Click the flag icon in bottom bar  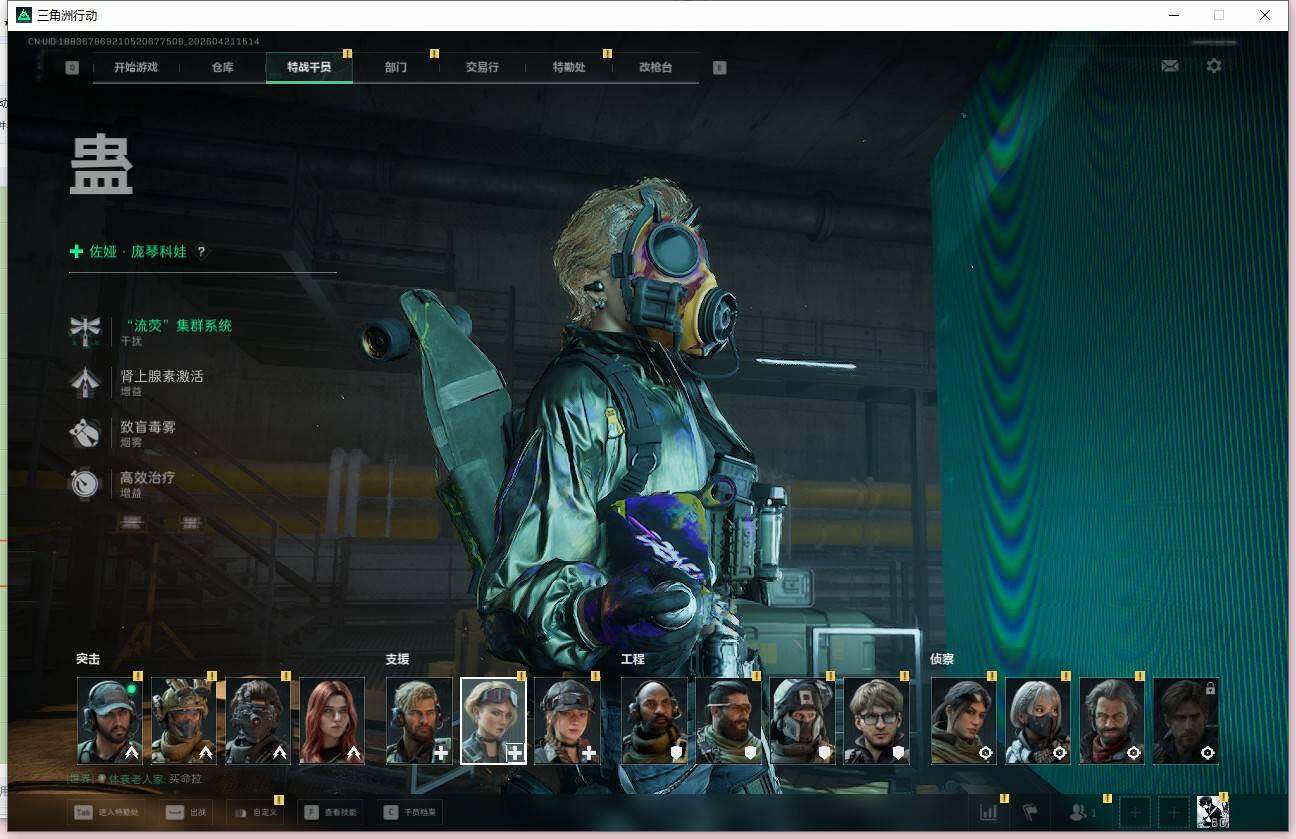pyautogui.click(x=1031, y=812)
